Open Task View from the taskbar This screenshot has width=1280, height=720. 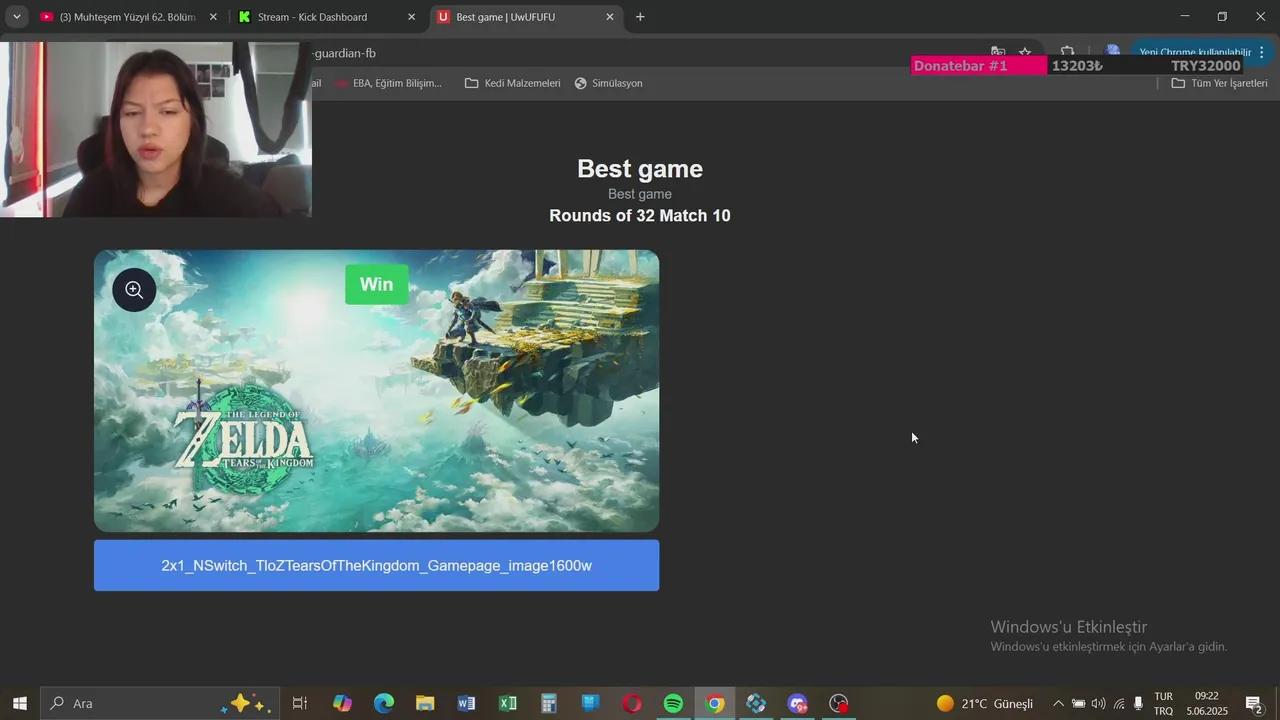pos(299,704)
